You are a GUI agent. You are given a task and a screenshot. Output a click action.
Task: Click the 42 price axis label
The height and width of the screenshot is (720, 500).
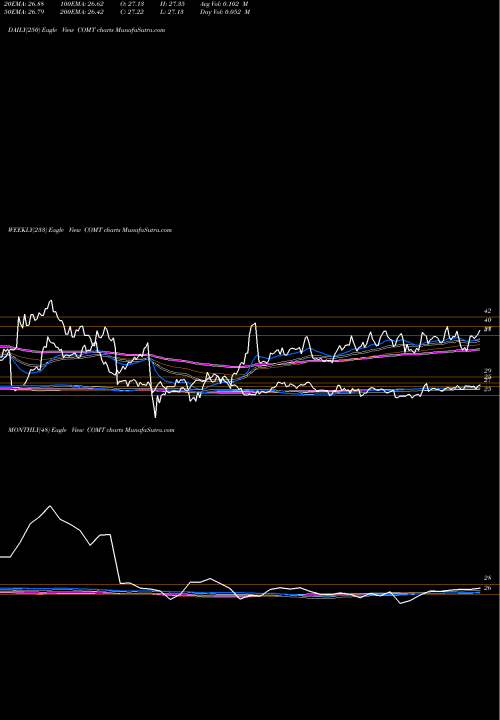pos(488,311)
